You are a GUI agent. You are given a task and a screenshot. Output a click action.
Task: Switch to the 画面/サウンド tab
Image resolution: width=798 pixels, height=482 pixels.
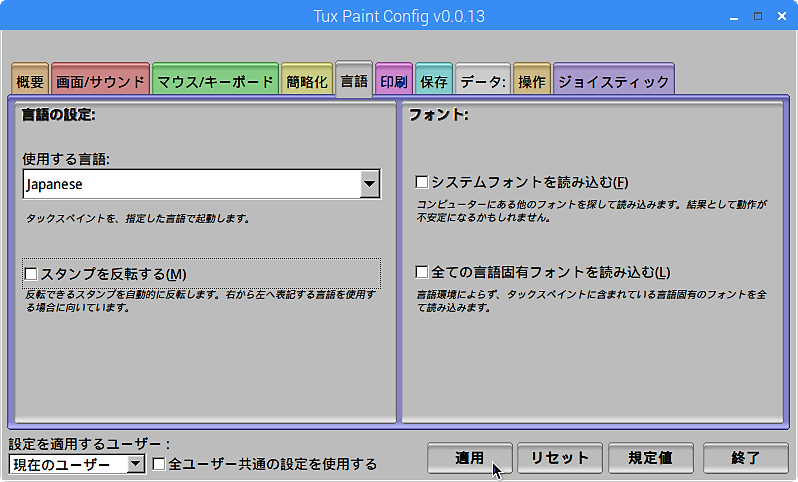point(100,79)
